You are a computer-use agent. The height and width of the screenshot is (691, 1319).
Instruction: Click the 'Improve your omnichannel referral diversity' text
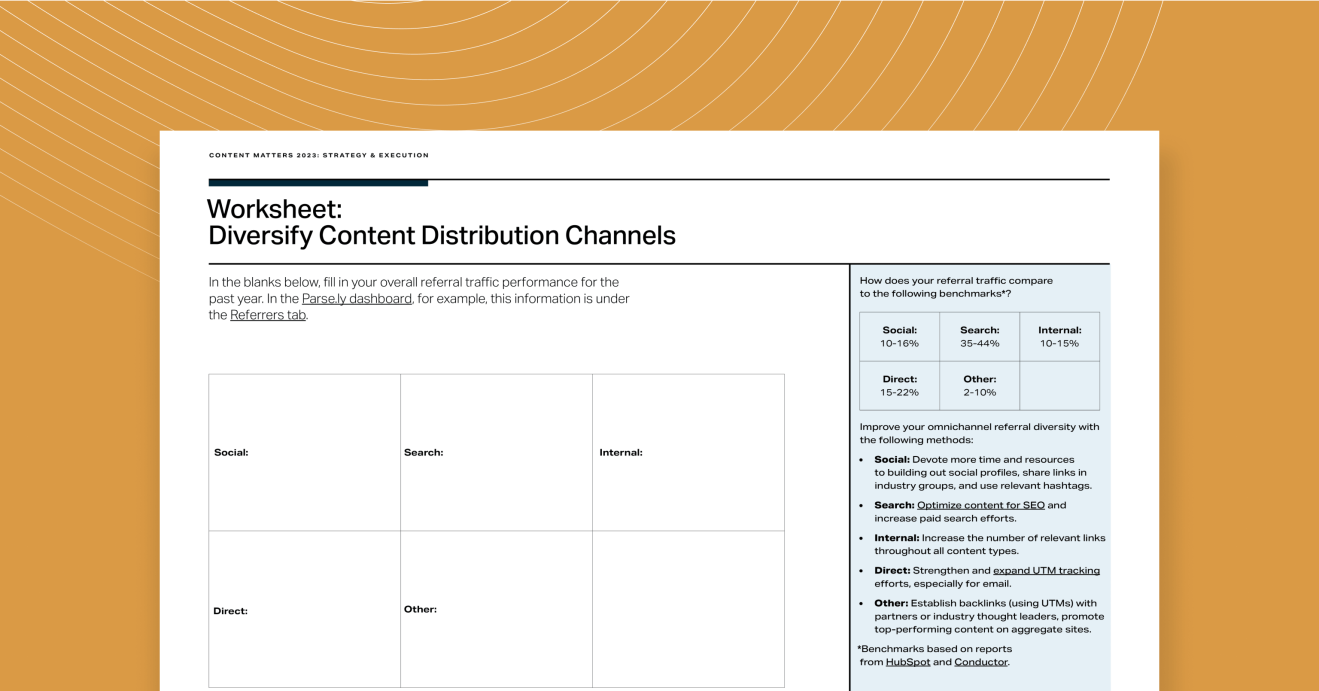tap(980, 433)
